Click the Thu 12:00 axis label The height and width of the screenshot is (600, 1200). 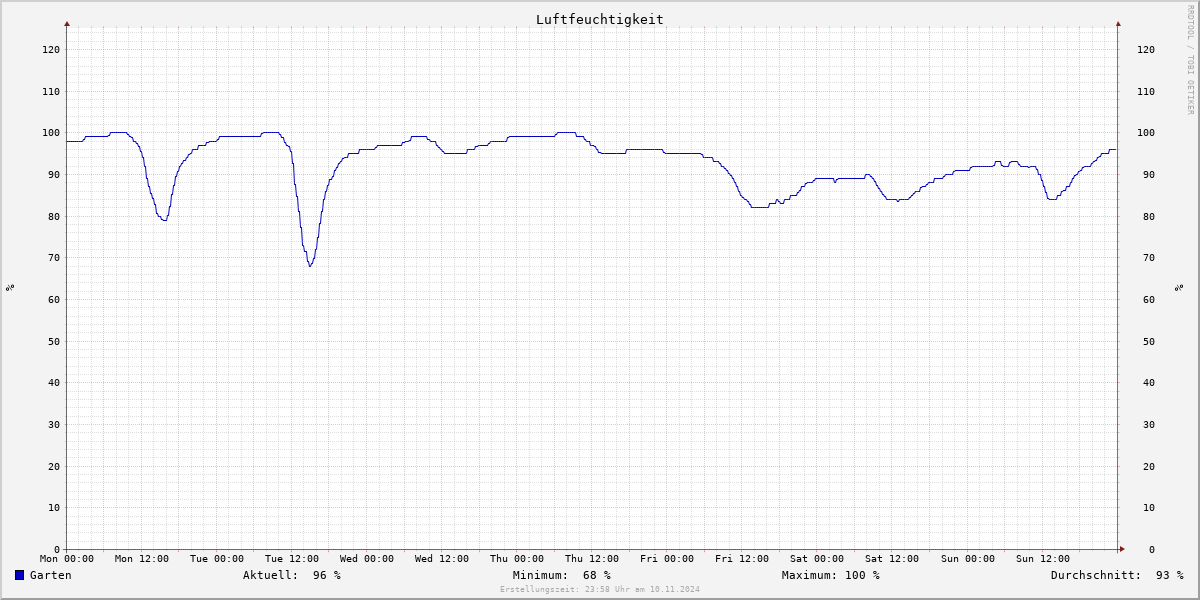(x=592, y=559)
